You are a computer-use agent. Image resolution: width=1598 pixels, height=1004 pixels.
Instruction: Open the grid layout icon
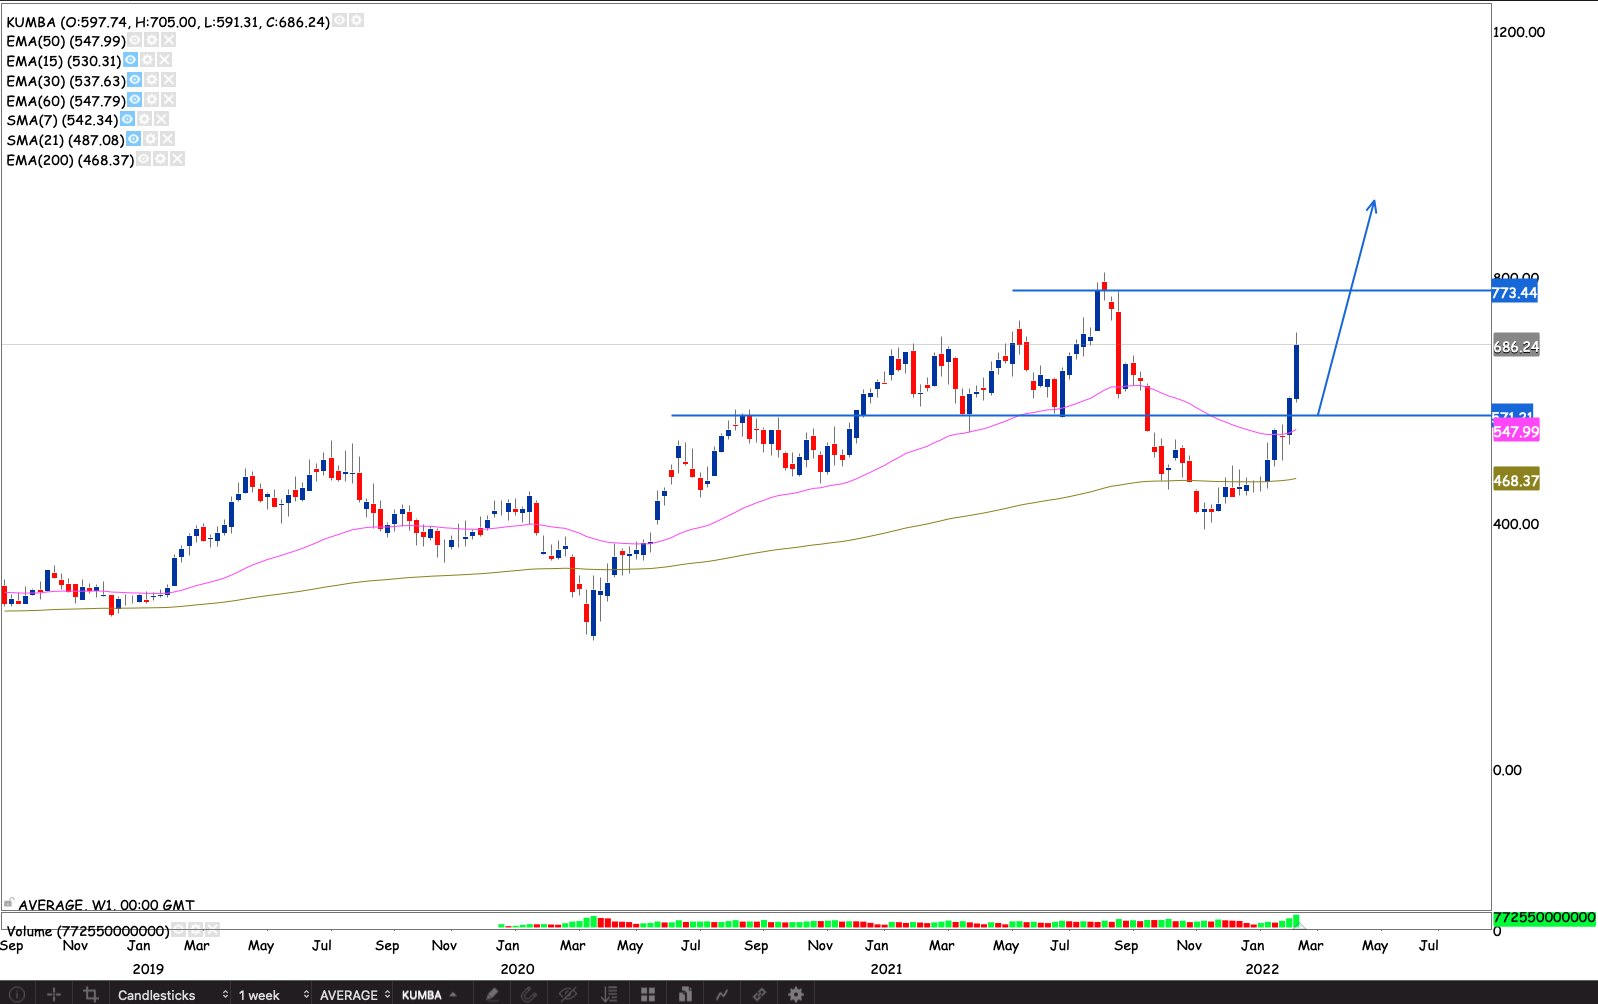648,994
